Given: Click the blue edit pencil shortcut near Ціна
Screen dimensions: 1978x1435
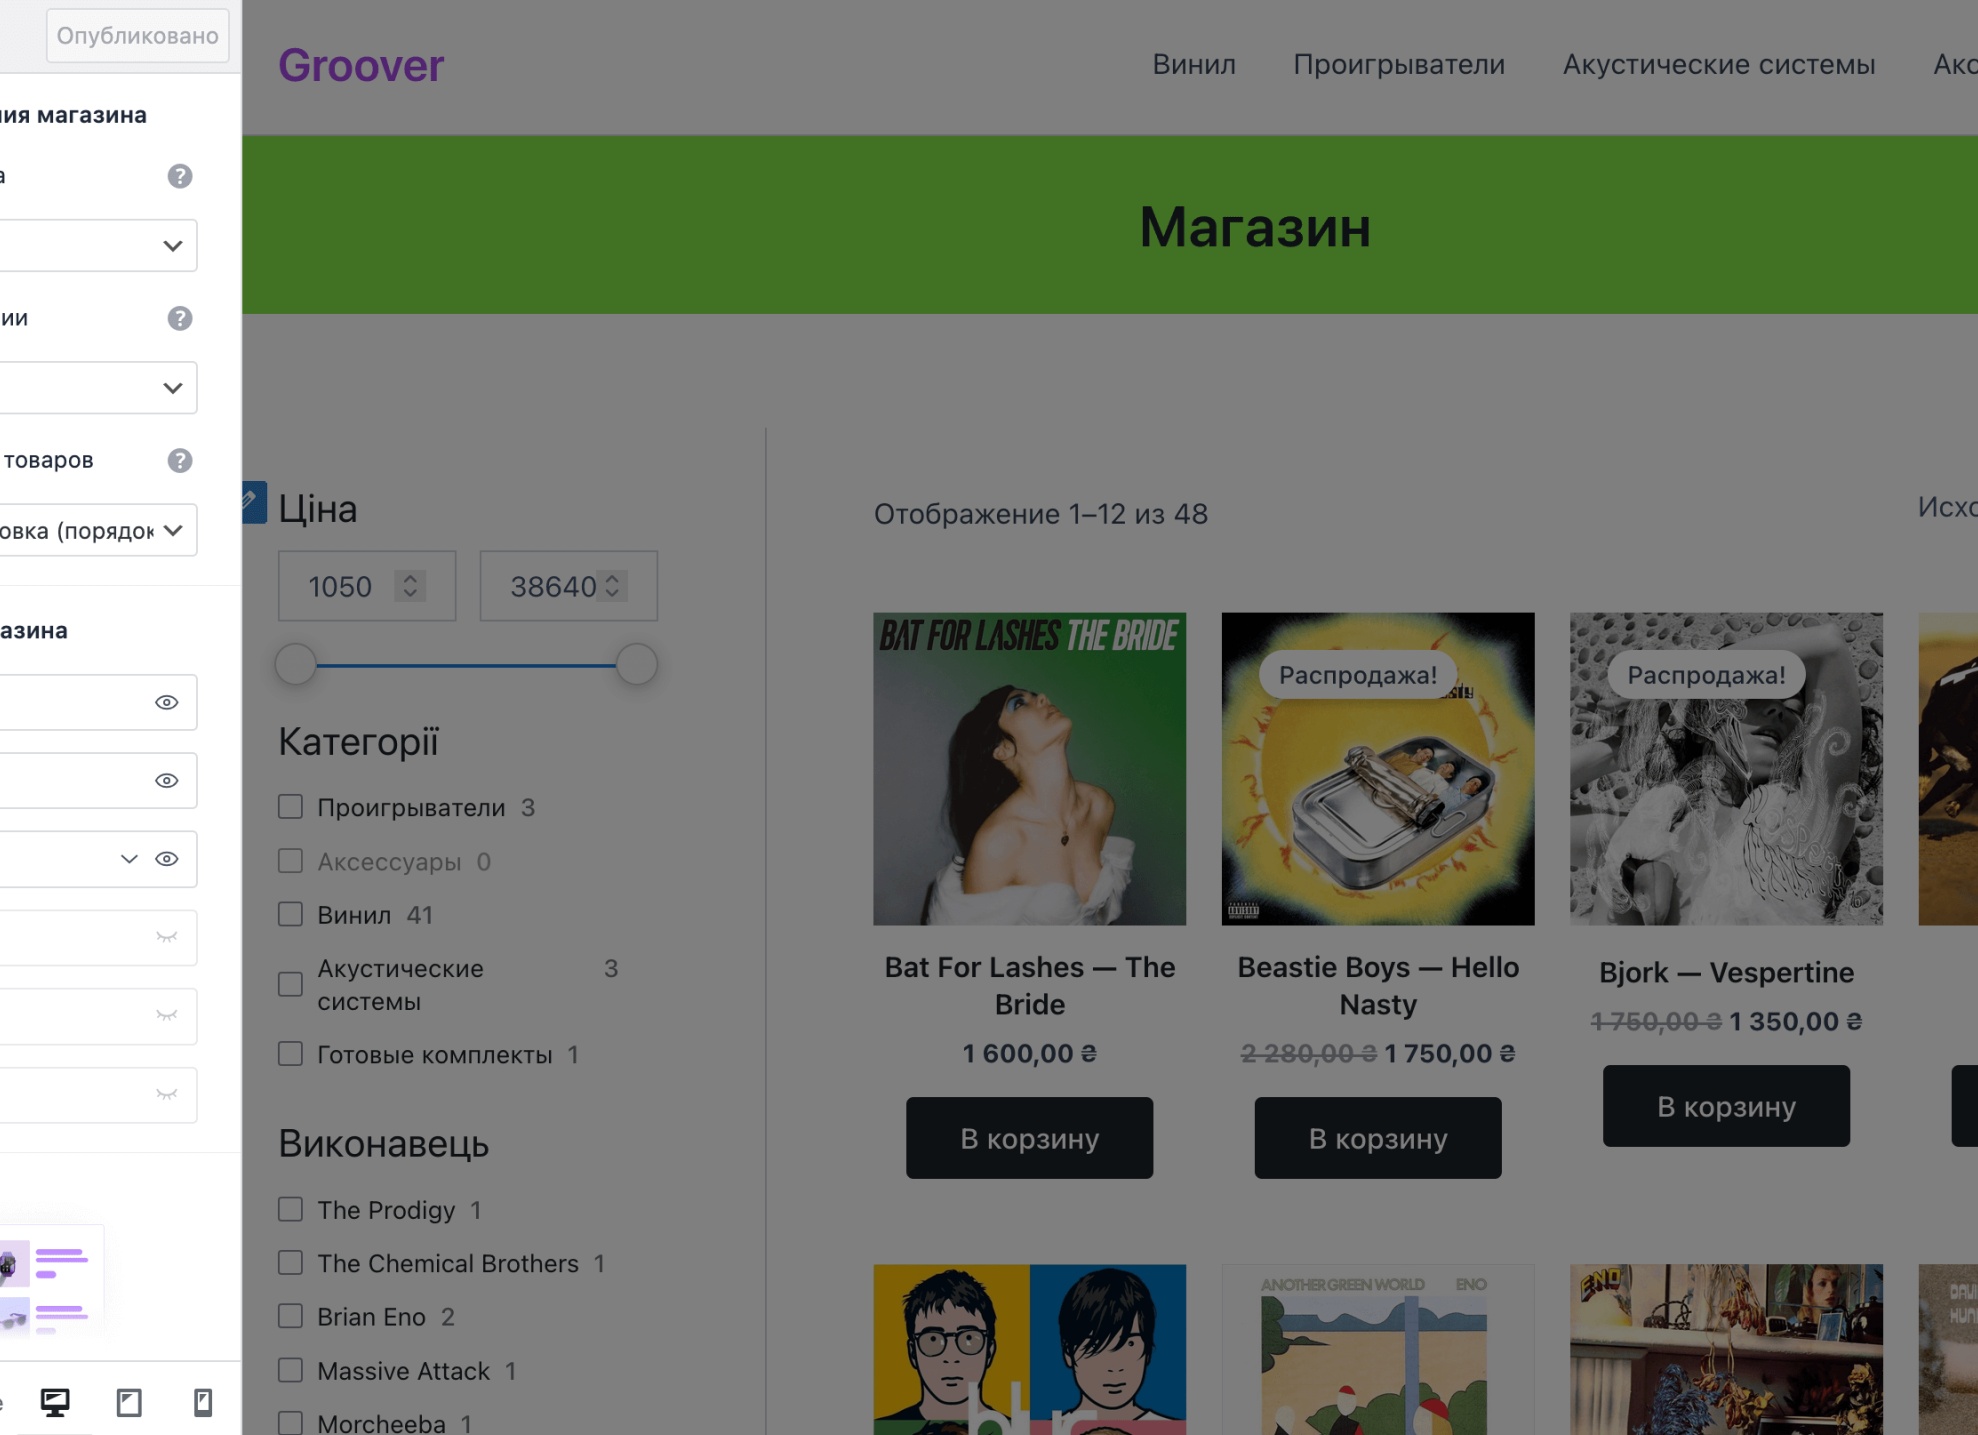Looking at the screenshot, I should pyautogui.click(x=253, y=502).
